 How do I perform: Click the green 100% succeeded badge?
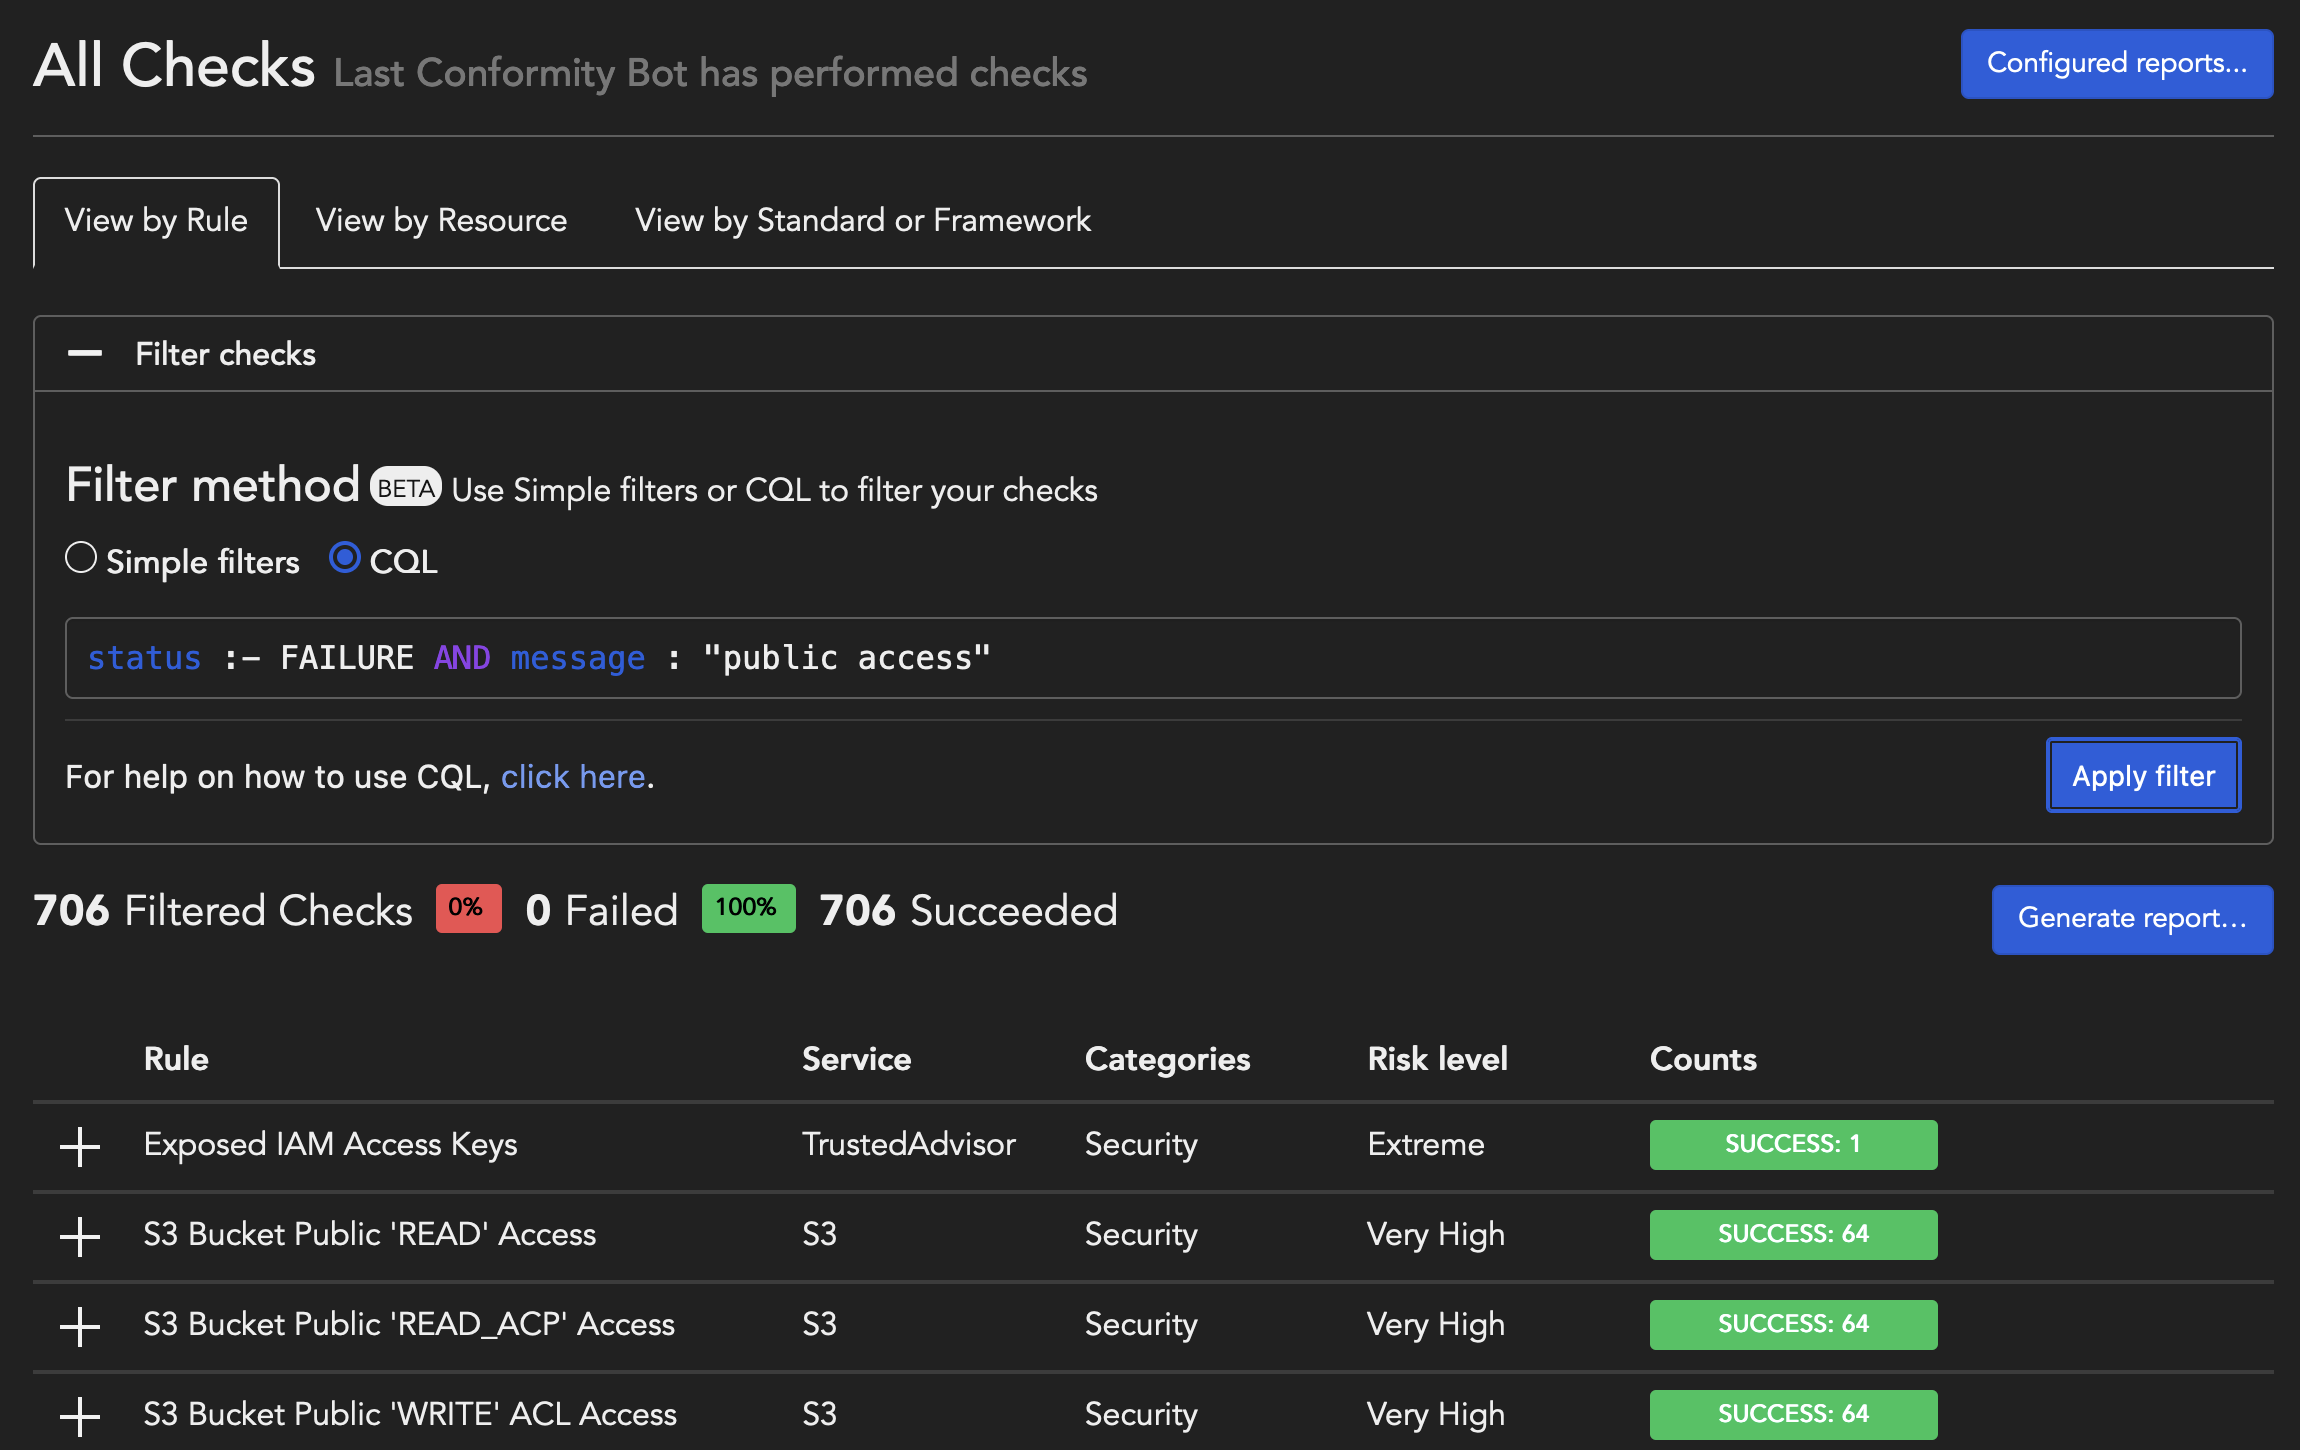coord(747,908)
